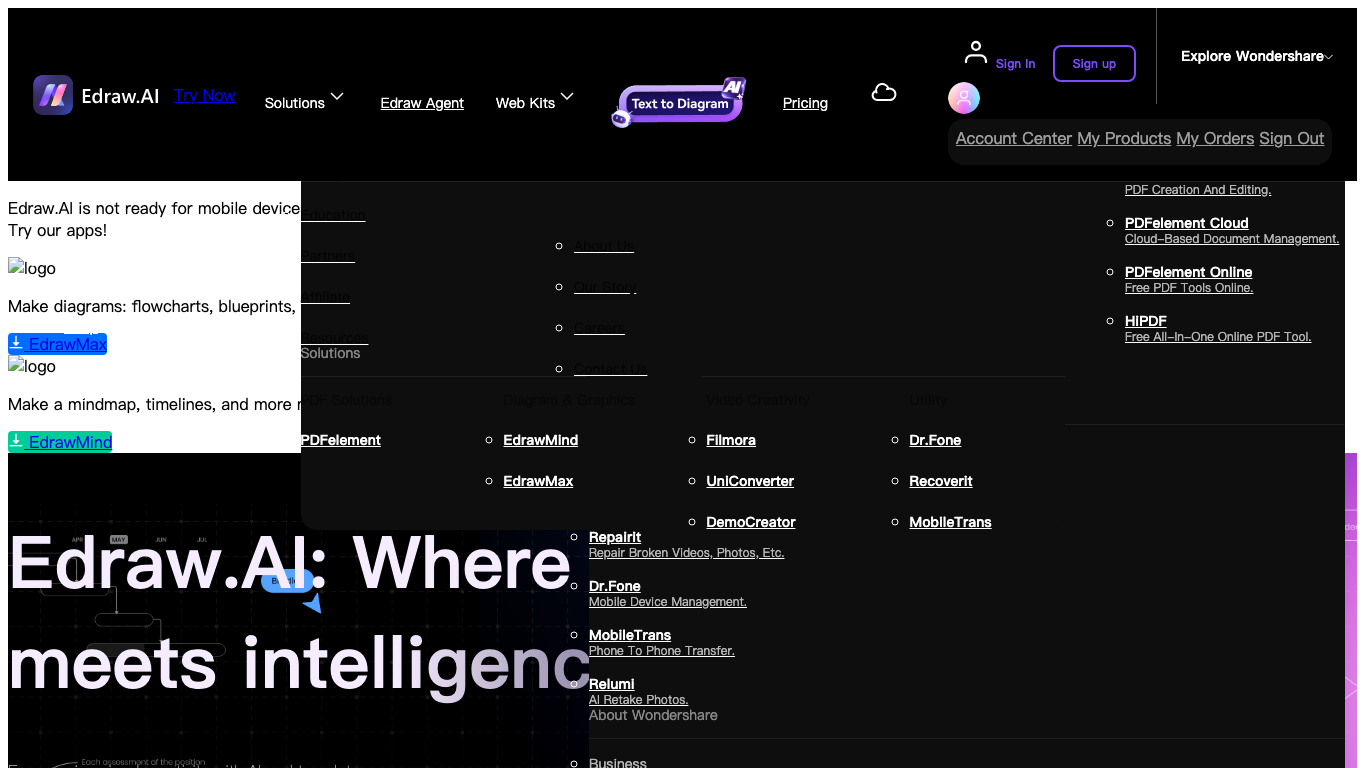Open PDFelement Cloud link
Image resolution: width=1365 pixels, height=768 pixels.
tap(1186, 223)
